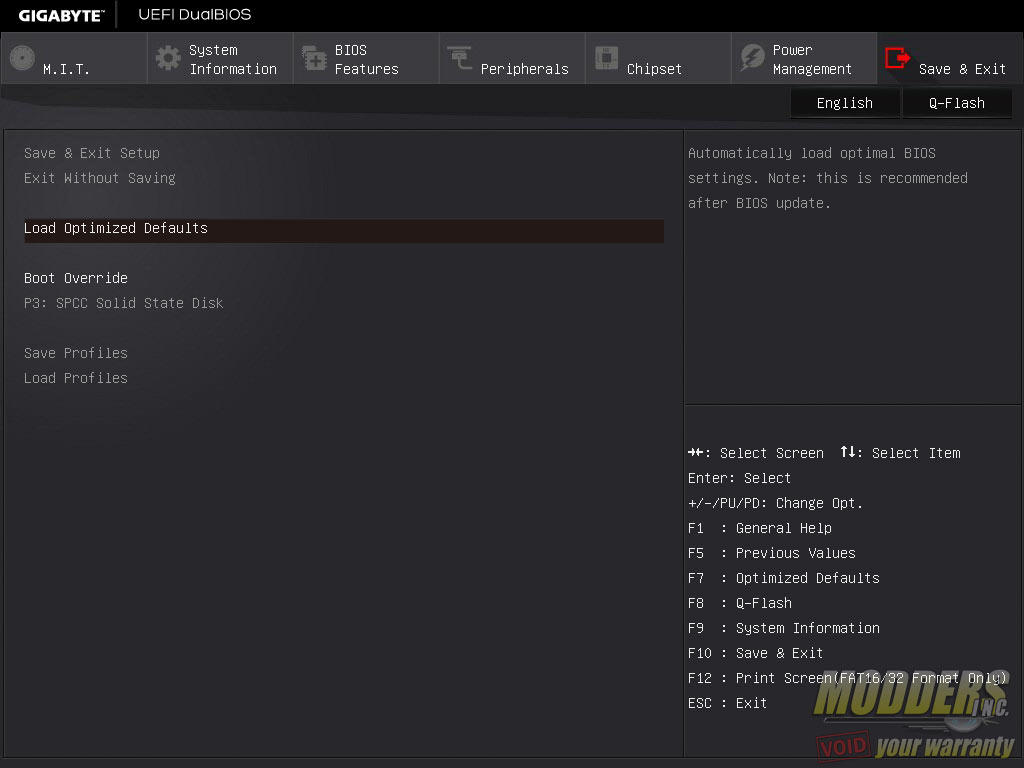Select Load Optimized Defaults option
Image resolution: width=1024 pixels, height=768 pixels.
116,228
